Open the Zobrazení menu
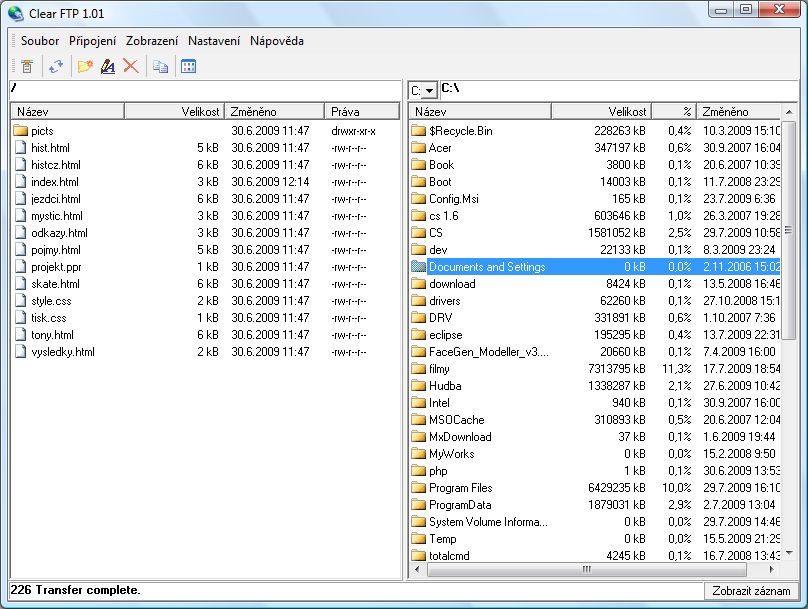Viewport: 808px width, 609px height. (x=152, y=41)
